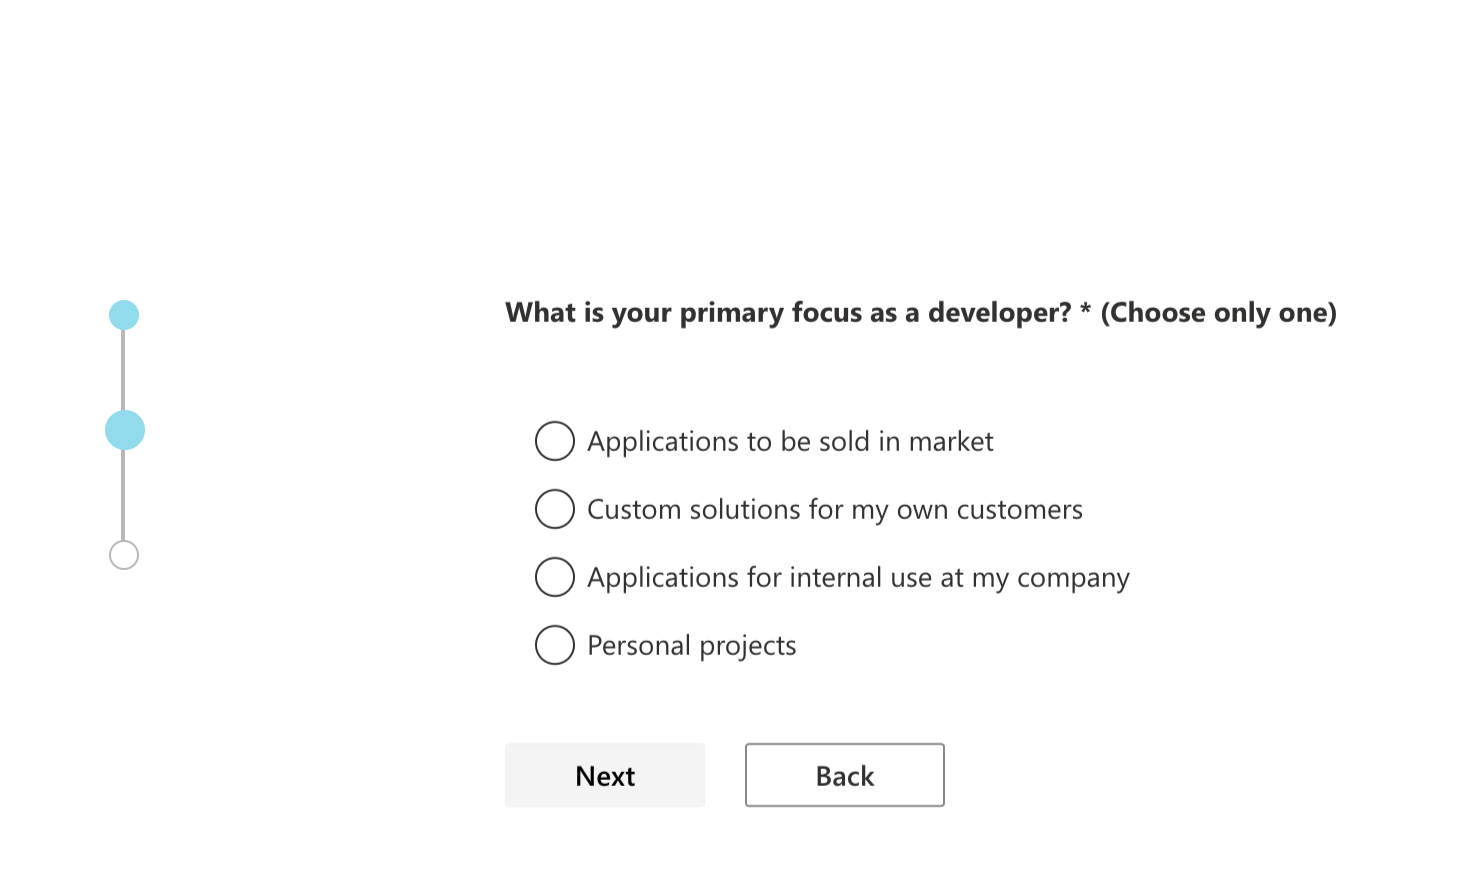Pick the 'Applications for internal use' radio button

pyautogui.click(x=555, y=577)
